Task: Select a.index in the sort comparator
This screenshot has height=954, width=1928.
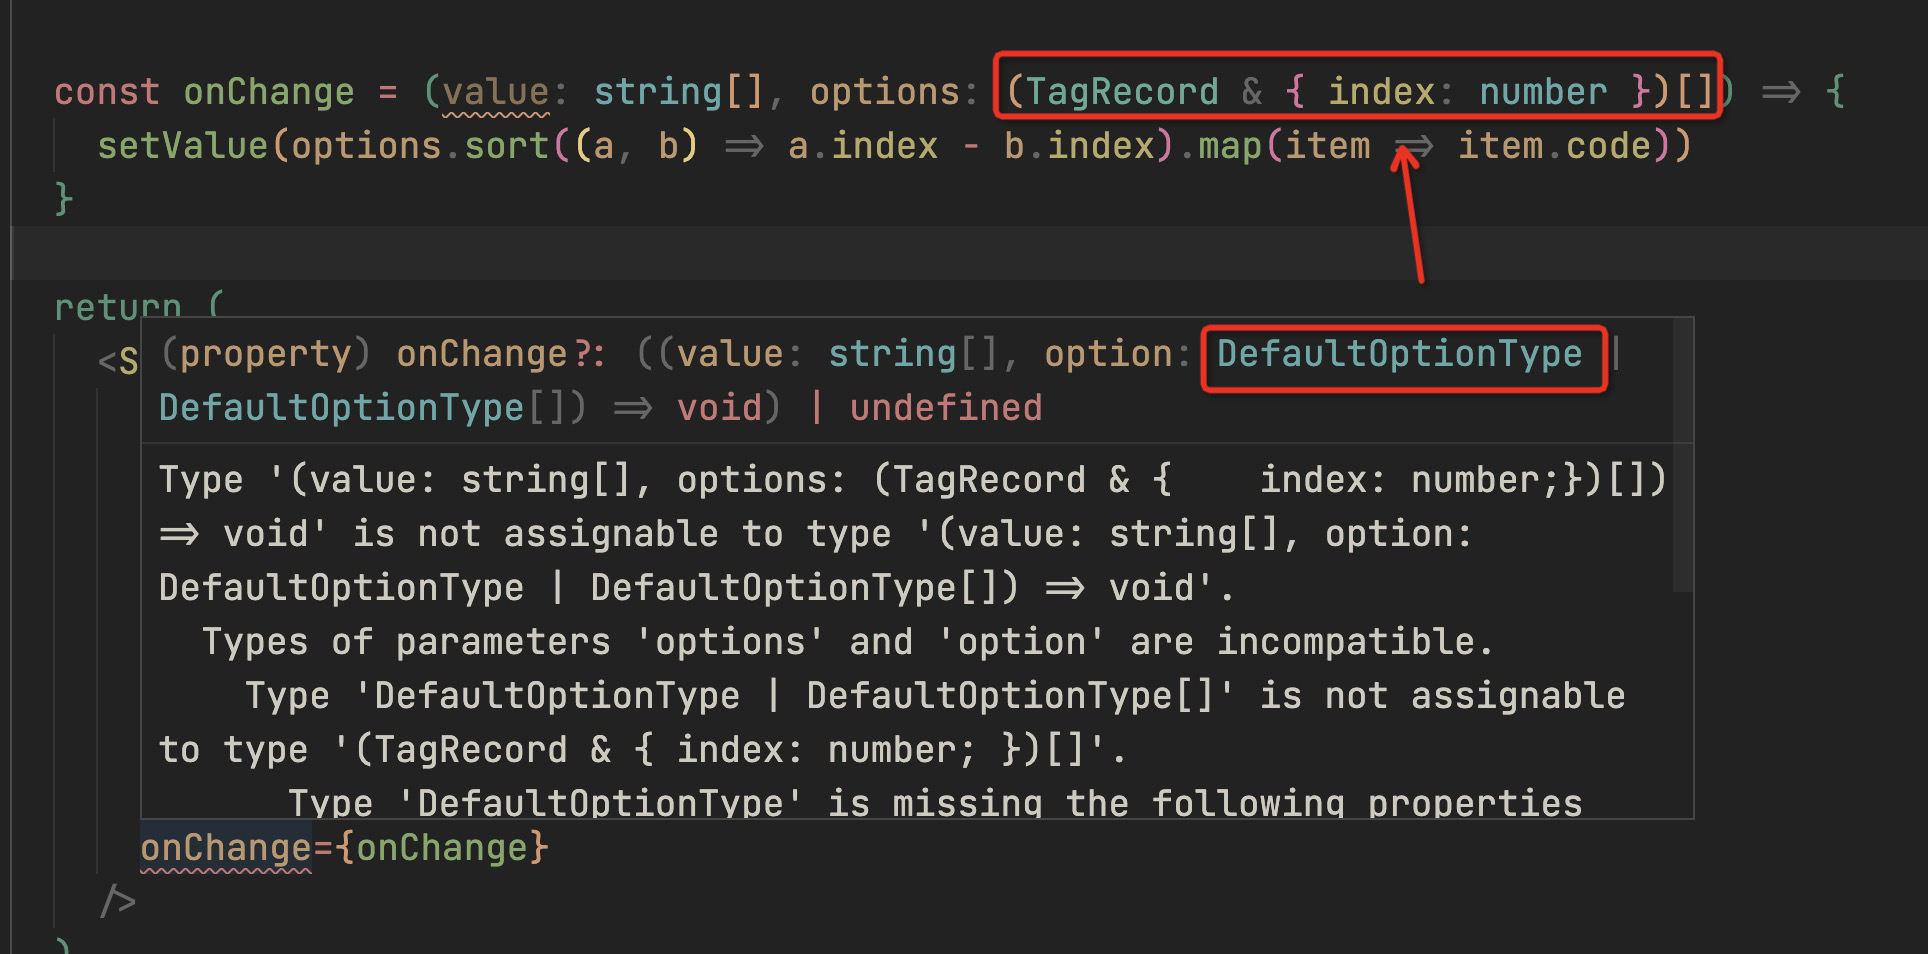Action: pos(862,145)
